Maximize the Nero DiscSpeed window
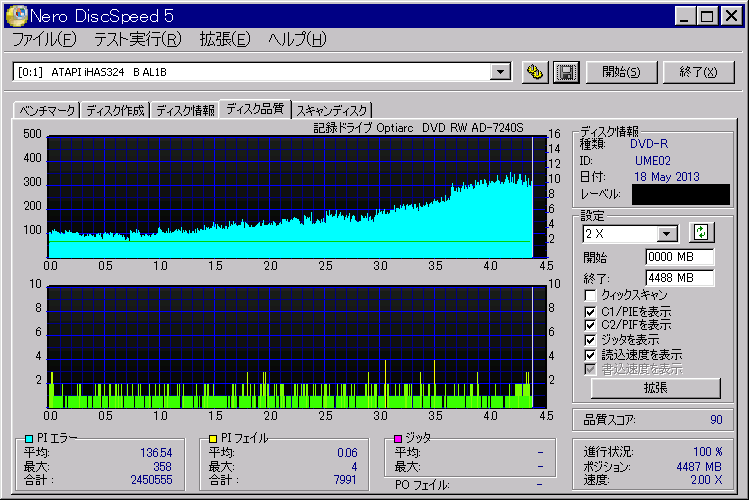749x500 pixels. pos(706,16)
